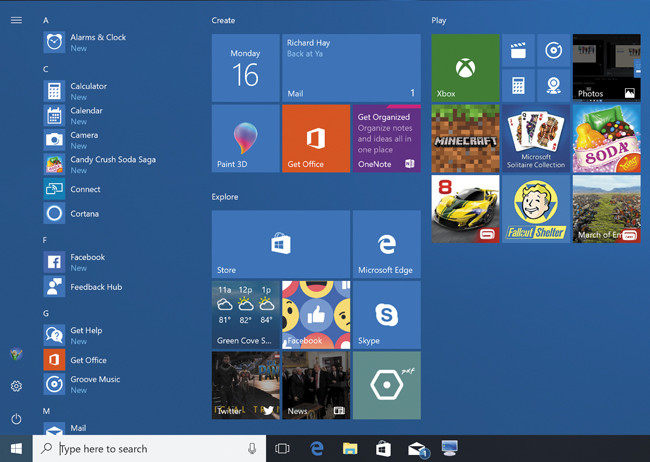Open the Mail live tile
The width and height of the screenshot is (650, 462).
point(352,68)
